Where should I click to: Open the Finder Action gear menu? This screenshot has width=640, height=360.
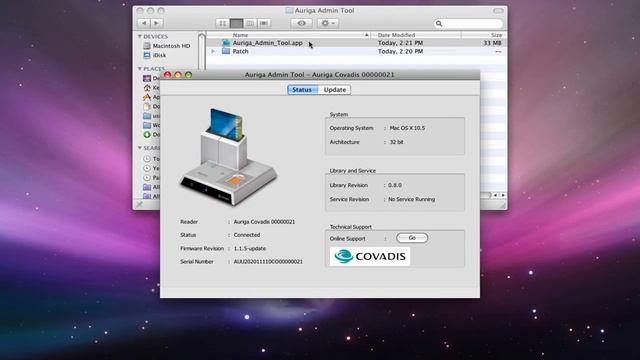coord(328,23)
